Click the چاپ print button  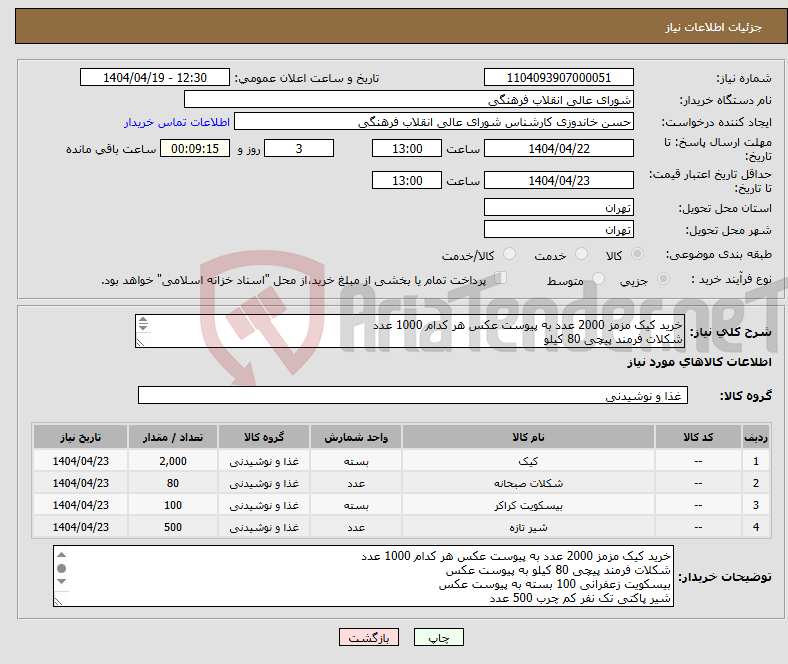click(x=439, y=637)
